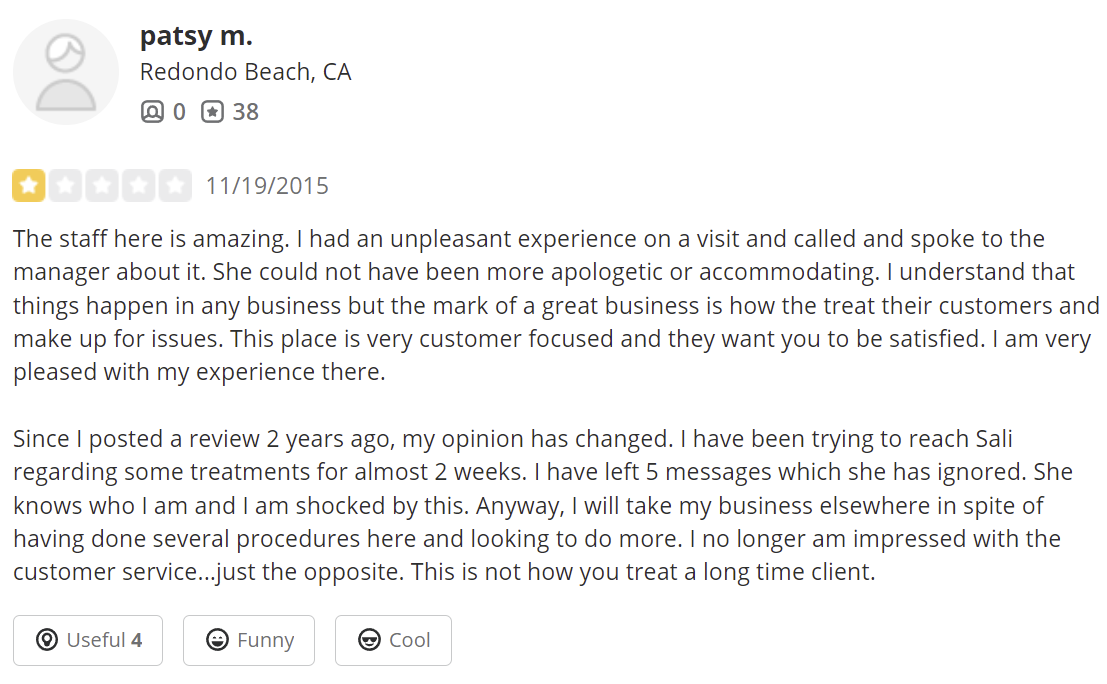Image resolution: width=1107 pixels, height=684 pixels.
Task: Click the review date 11/19/2015
Action: click(267, 186)
